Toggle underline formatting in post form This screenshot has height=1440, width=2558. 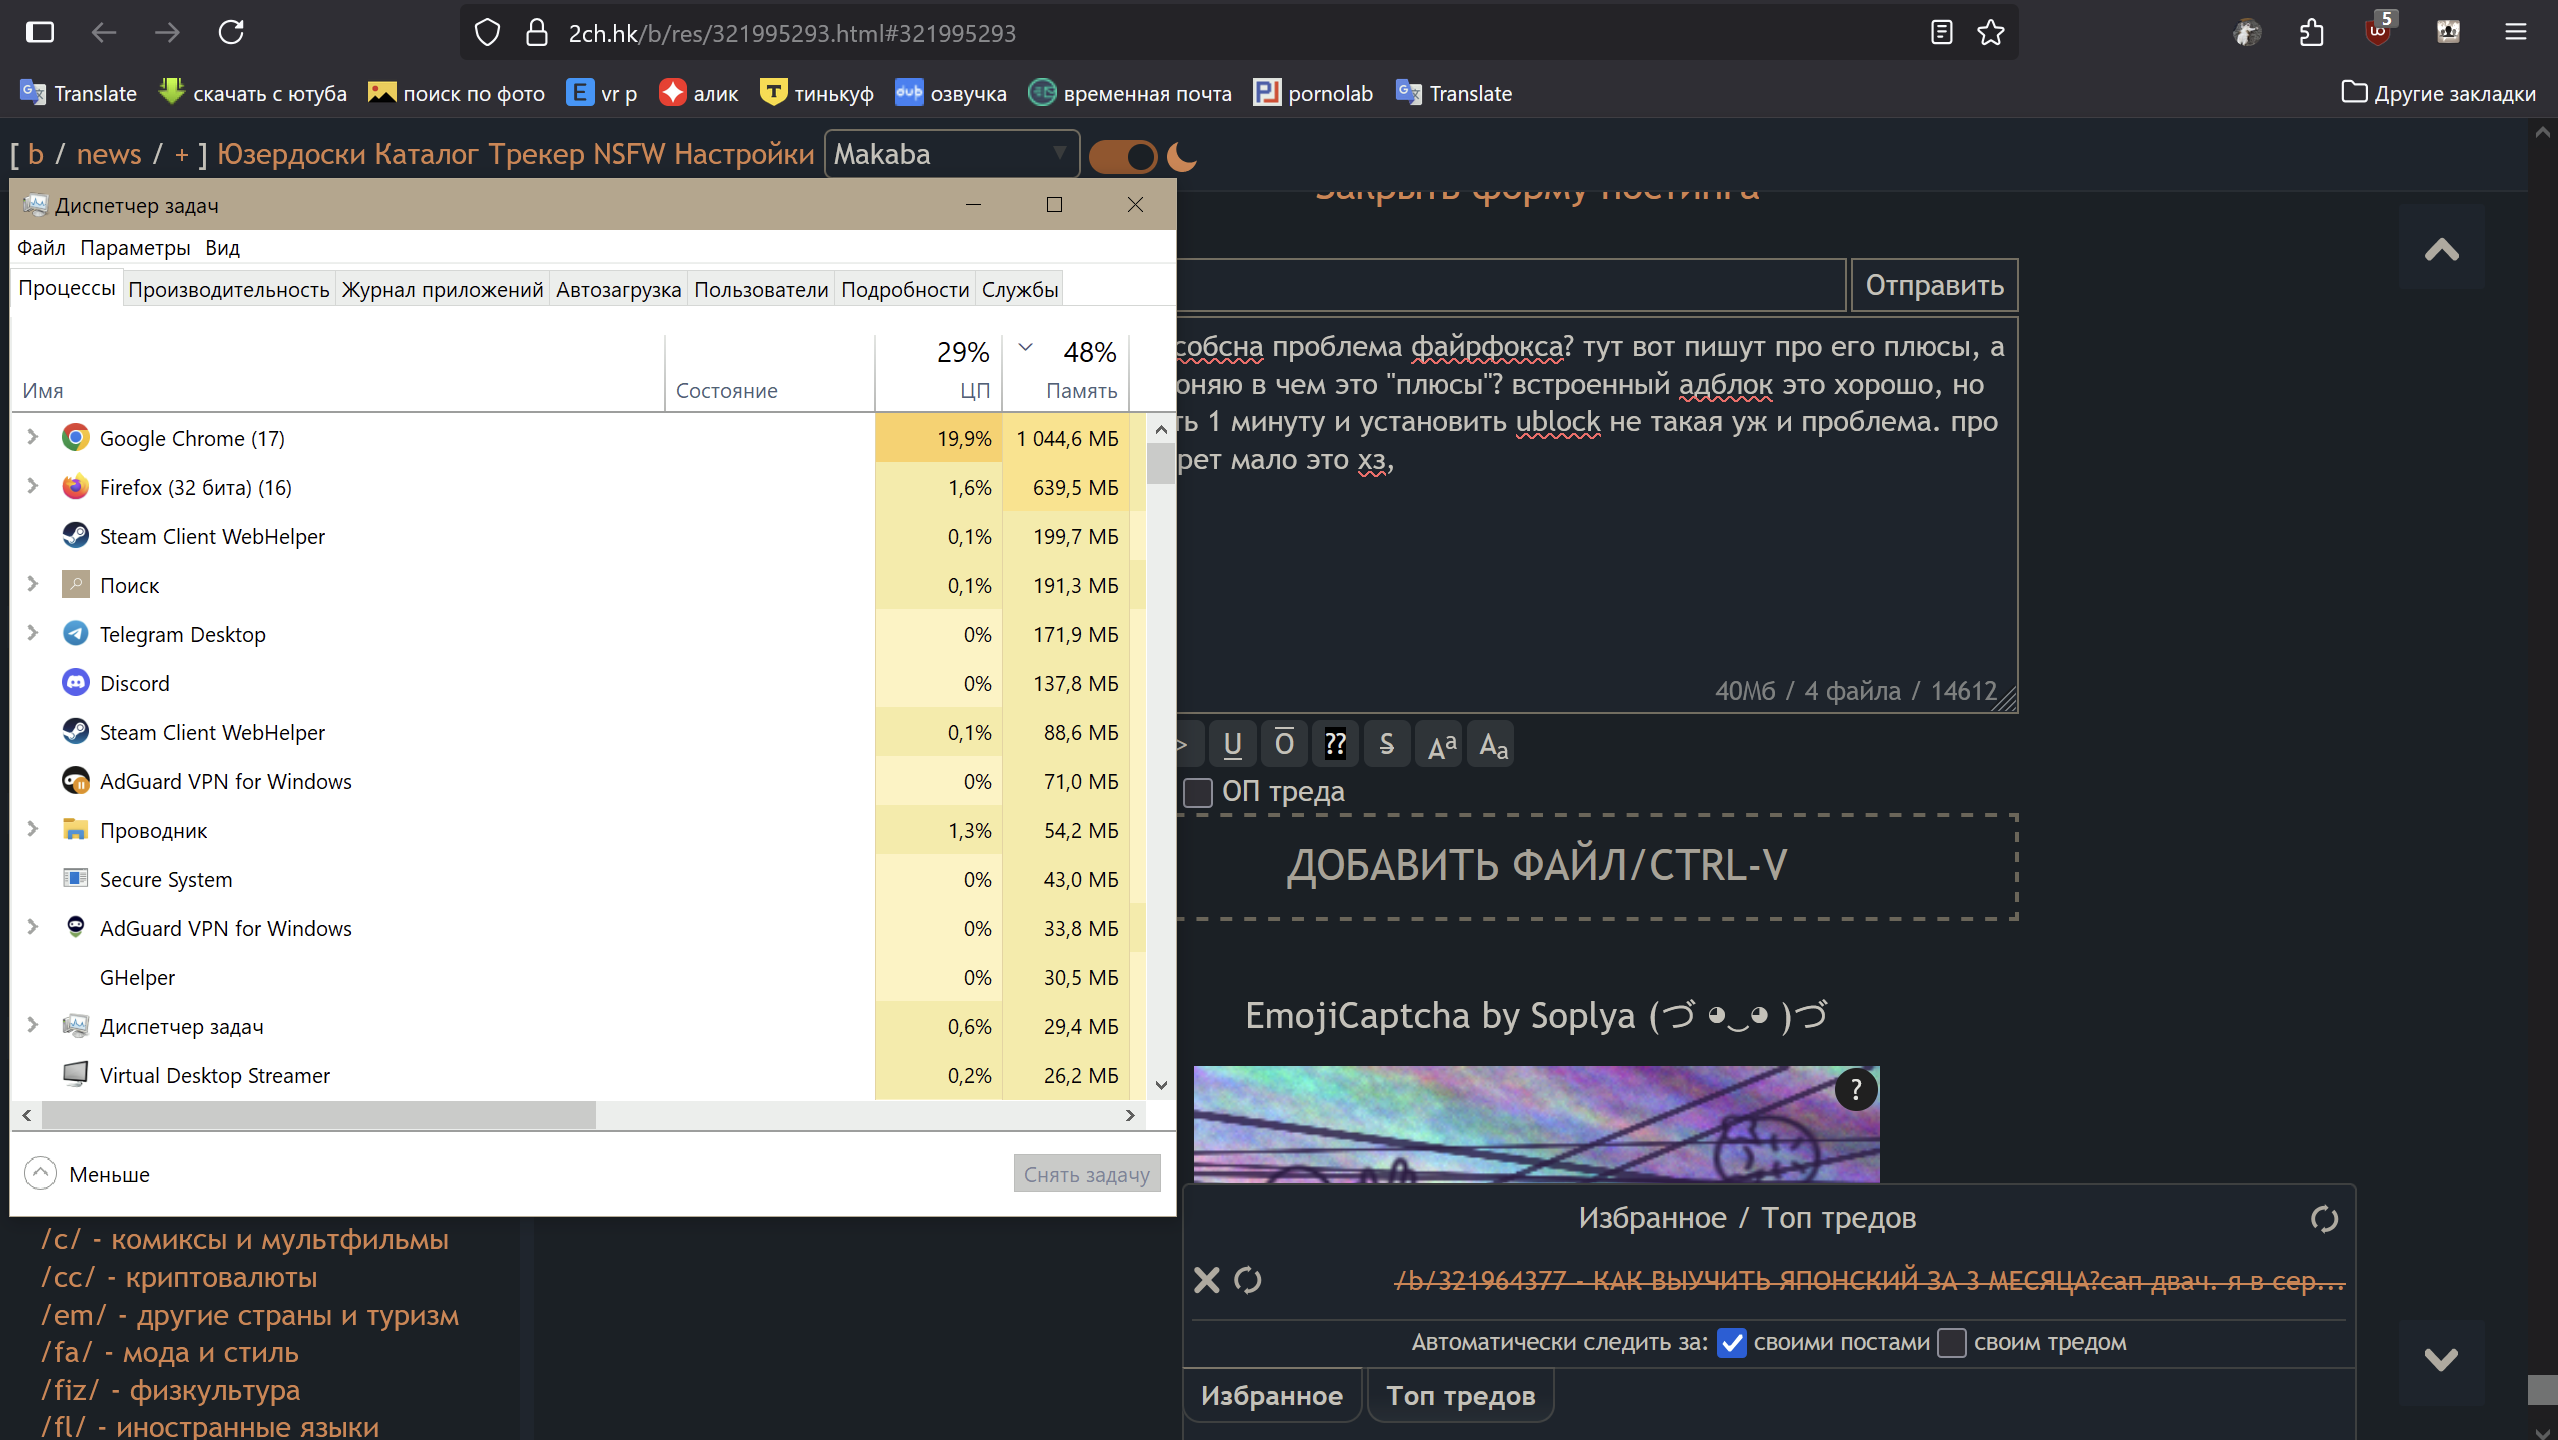click(1232, 744)
